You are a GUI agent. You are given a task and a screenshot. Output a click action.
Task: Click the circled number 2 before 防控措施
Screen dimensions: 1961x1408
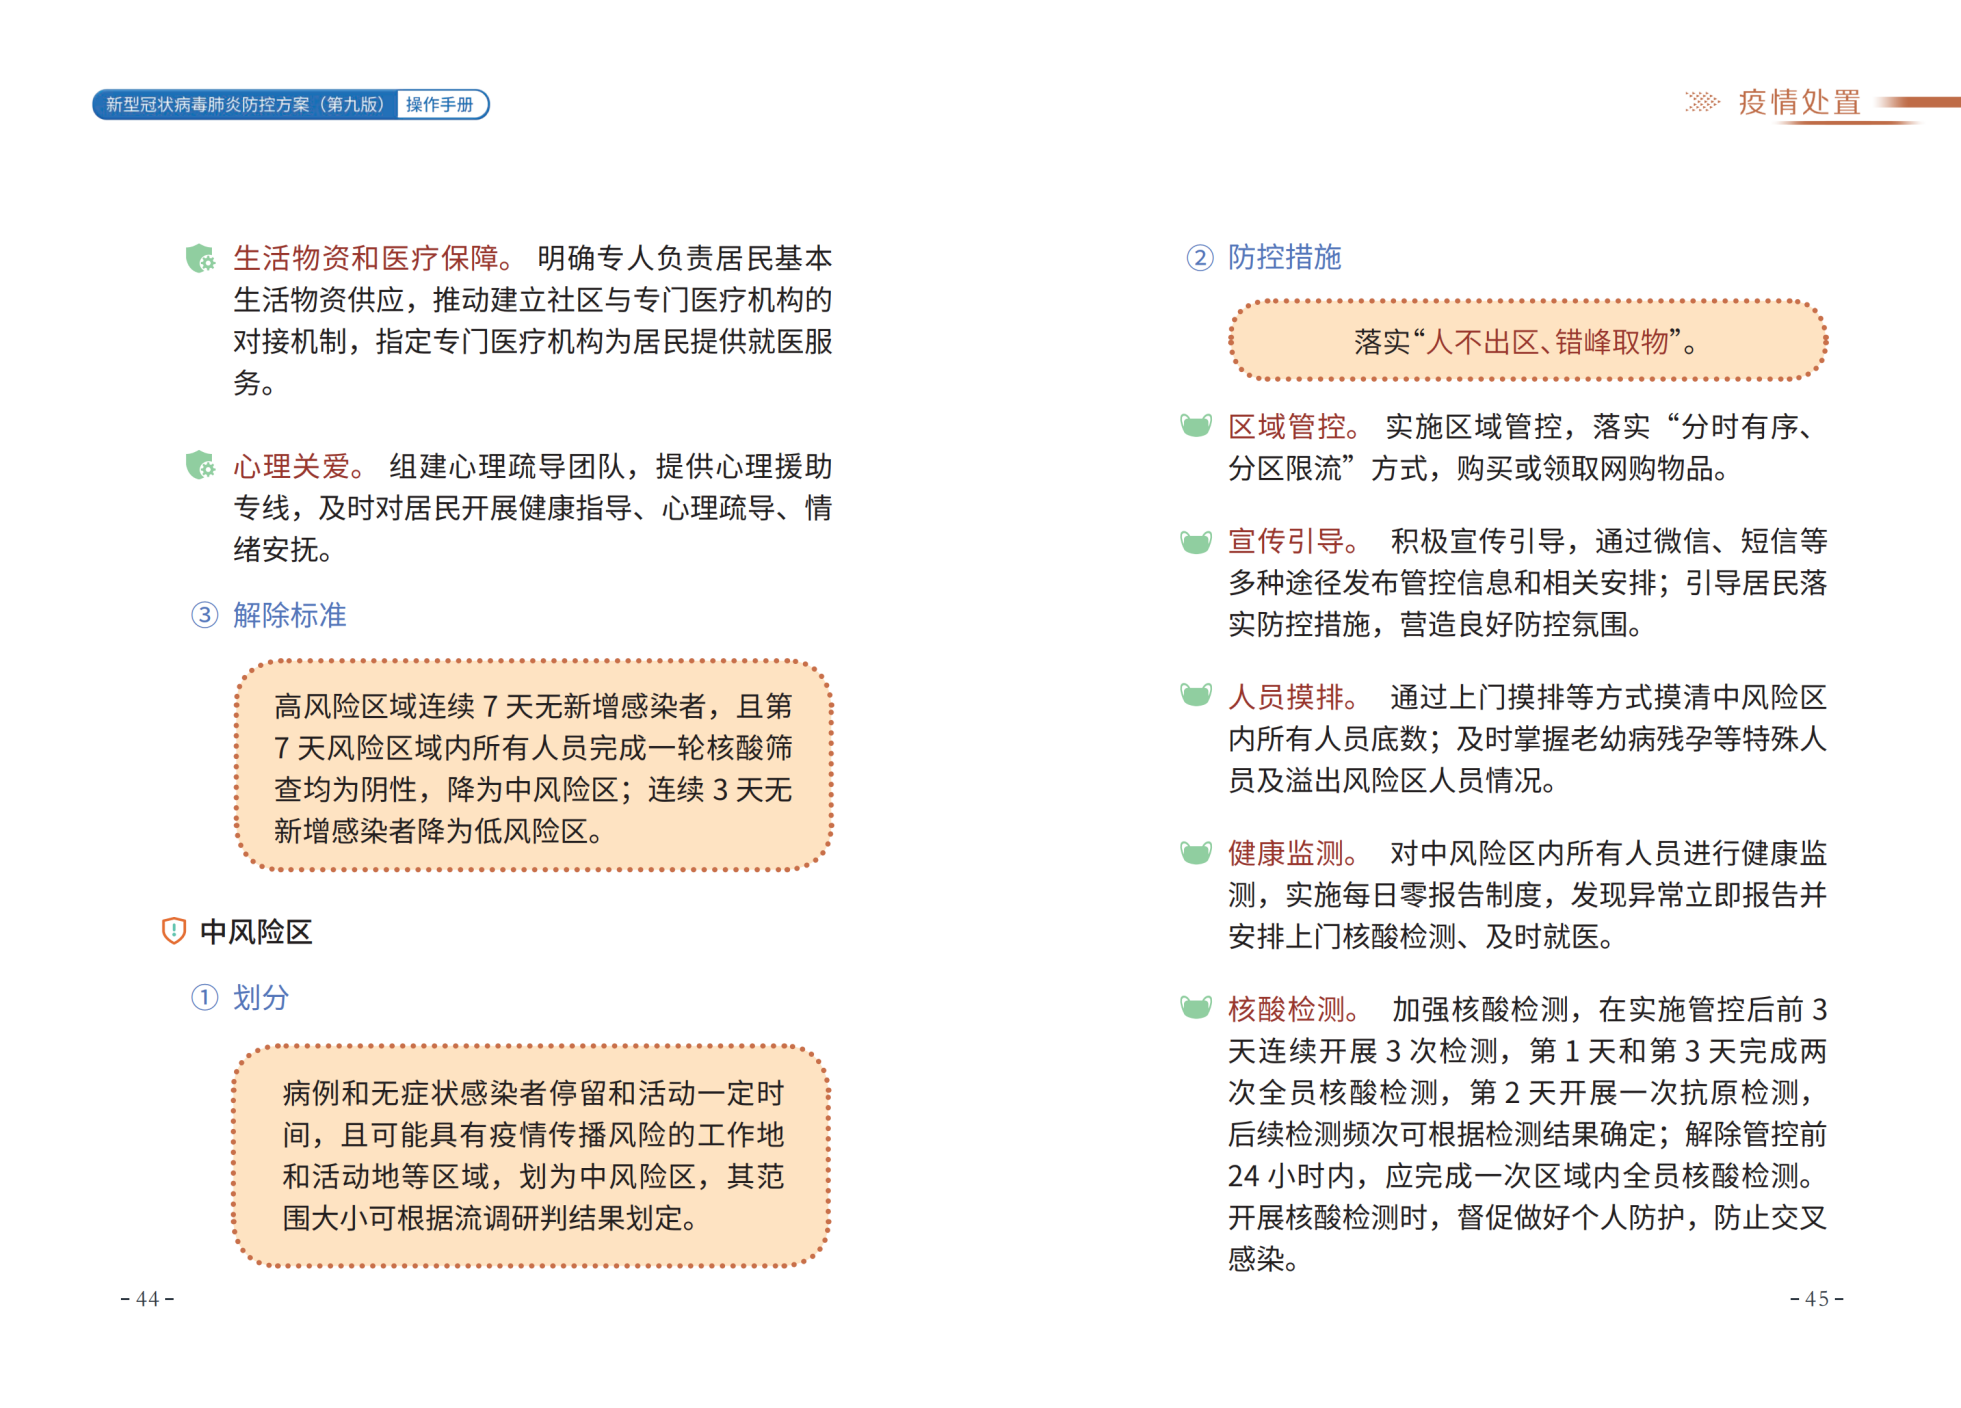pos(1200,258)
